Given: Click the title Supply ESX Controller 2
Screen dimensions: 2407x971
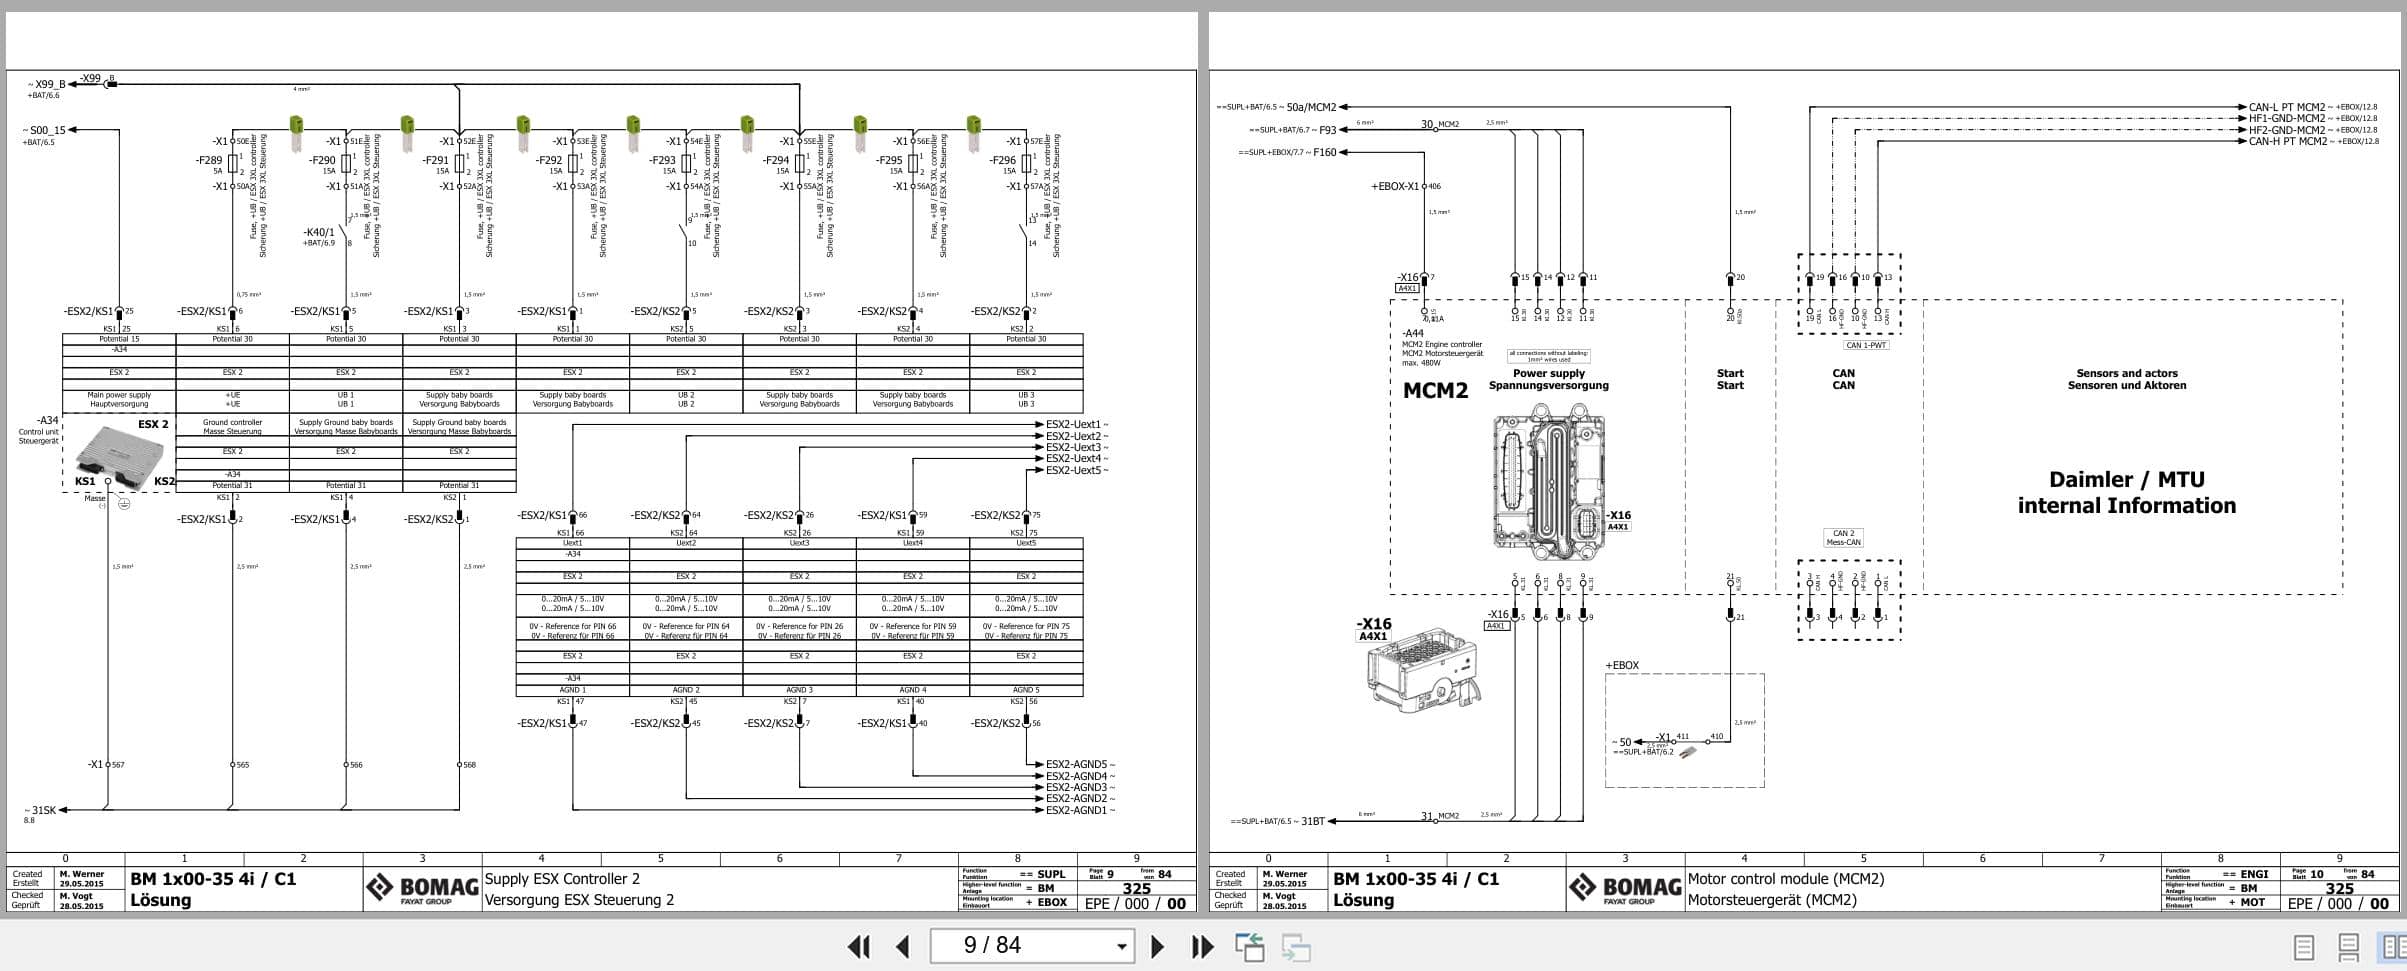Looking at the screenshot, I should 560,879.
